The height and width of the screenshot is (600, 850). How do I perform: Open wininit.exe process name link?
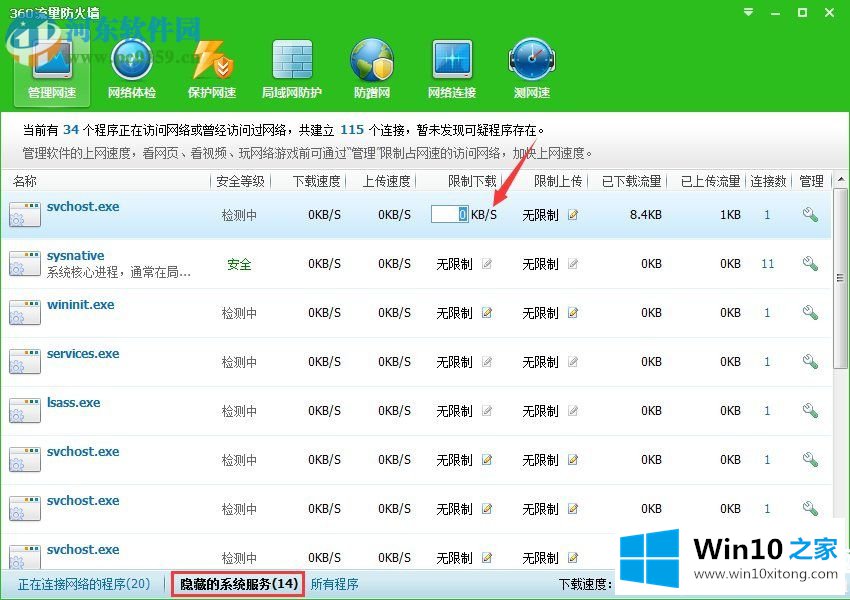click(x=80, y=305)
